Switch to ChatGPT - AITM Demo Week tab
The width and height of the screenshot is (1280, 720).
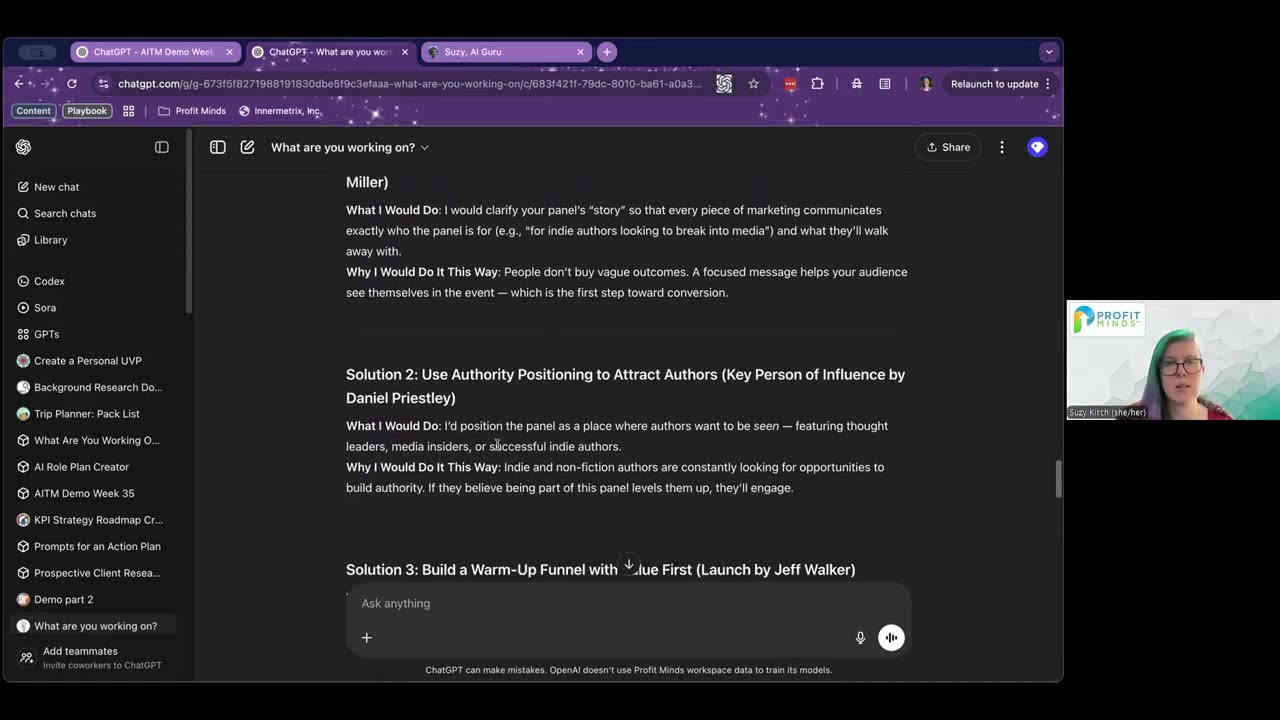pyautogui.click(x=155, y=52)
